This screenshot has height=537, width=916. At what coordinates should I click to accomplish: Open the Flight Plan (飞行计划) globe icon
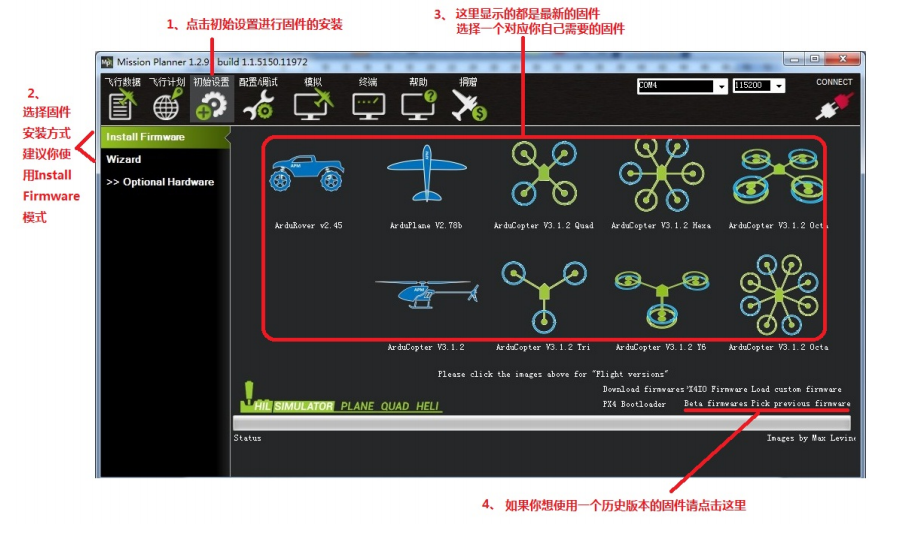167,104
